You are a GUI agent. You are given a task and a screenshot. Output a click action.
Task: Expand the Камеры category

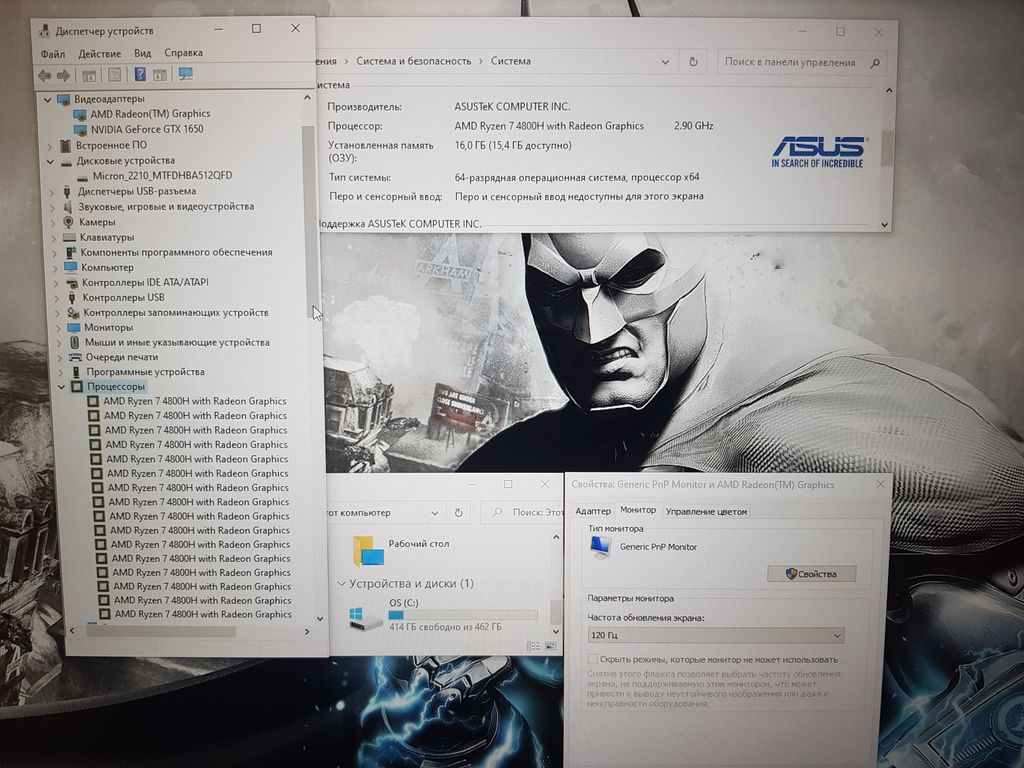pos(54,223)
